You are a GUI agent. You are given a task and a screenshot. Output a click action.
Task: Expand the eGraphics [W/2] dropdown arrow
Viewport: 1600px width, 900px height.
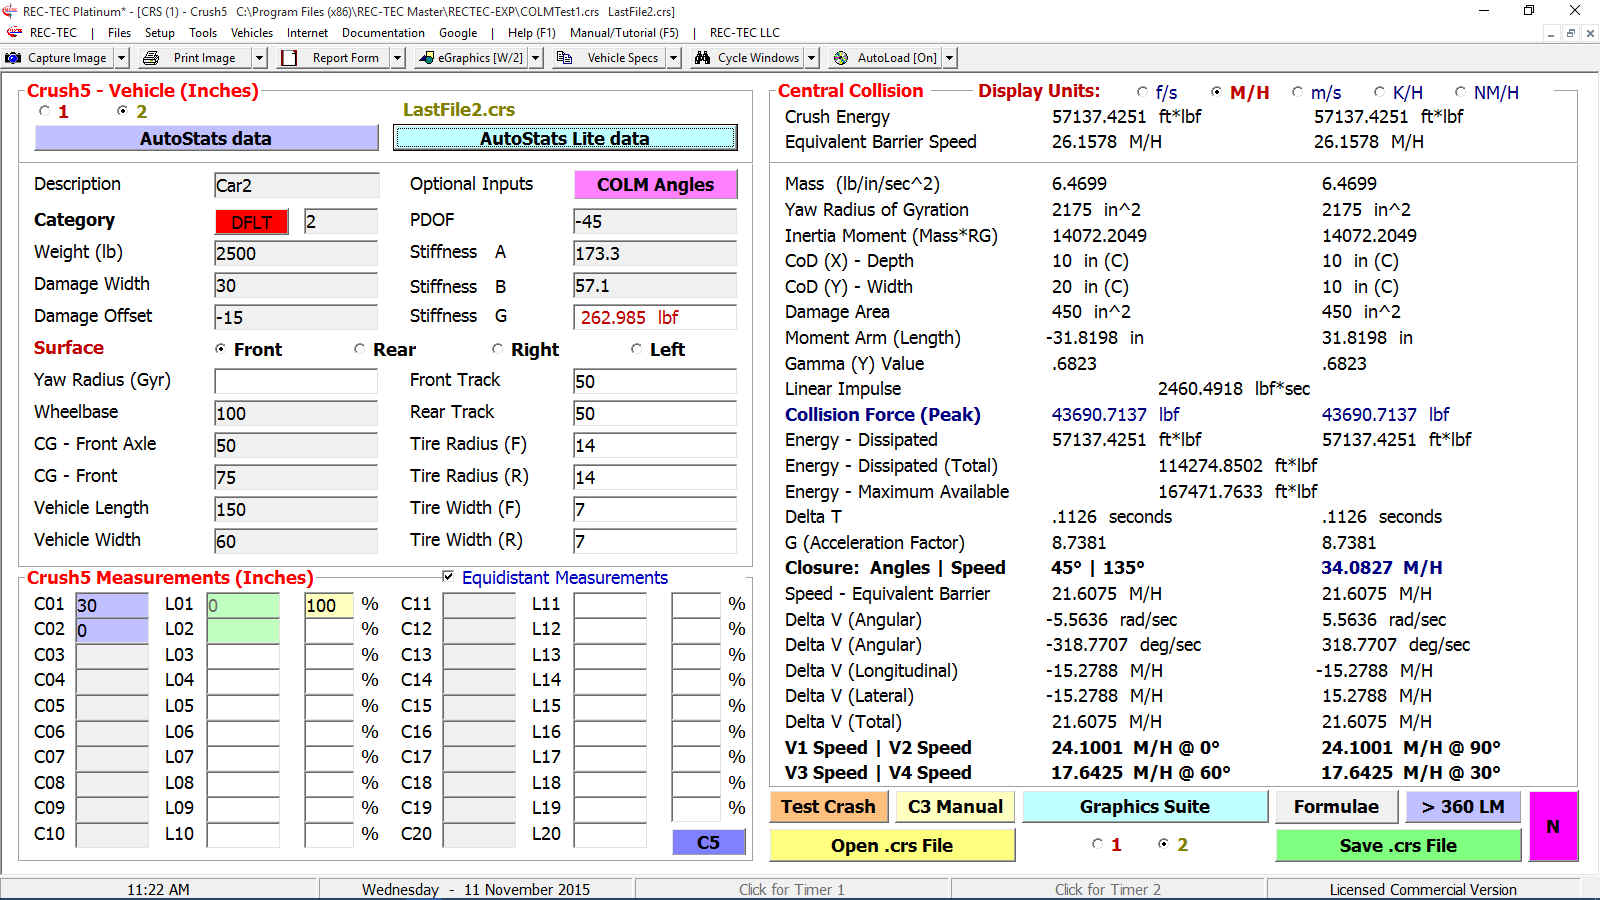coord(535,58)
